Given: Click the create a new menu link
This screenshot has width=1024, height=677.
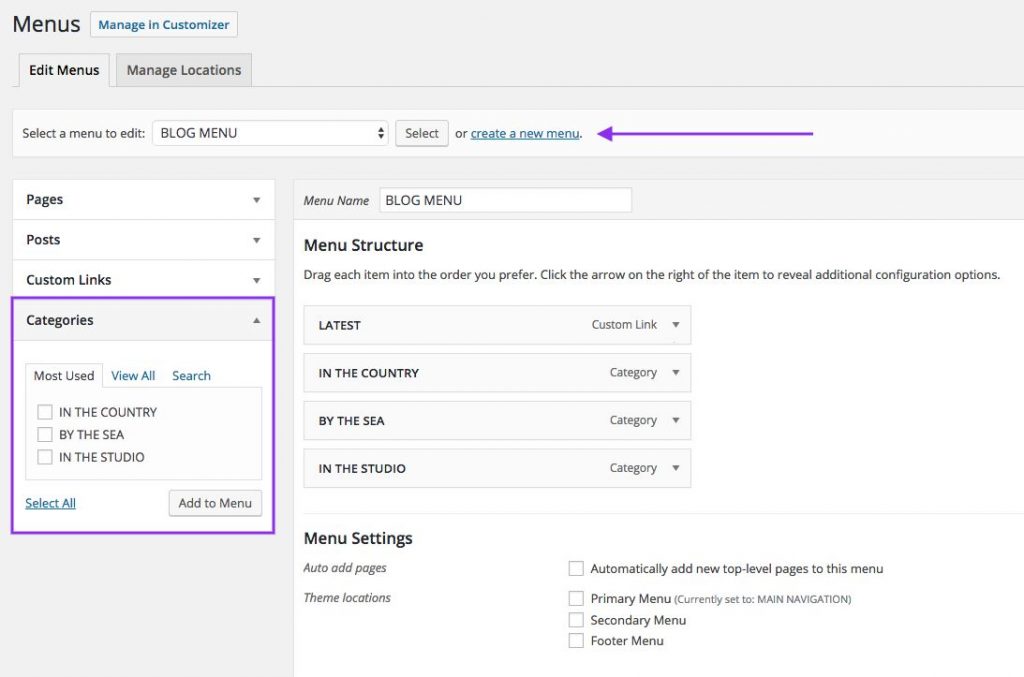Looking at the screenshot, I should pos(525,133).
